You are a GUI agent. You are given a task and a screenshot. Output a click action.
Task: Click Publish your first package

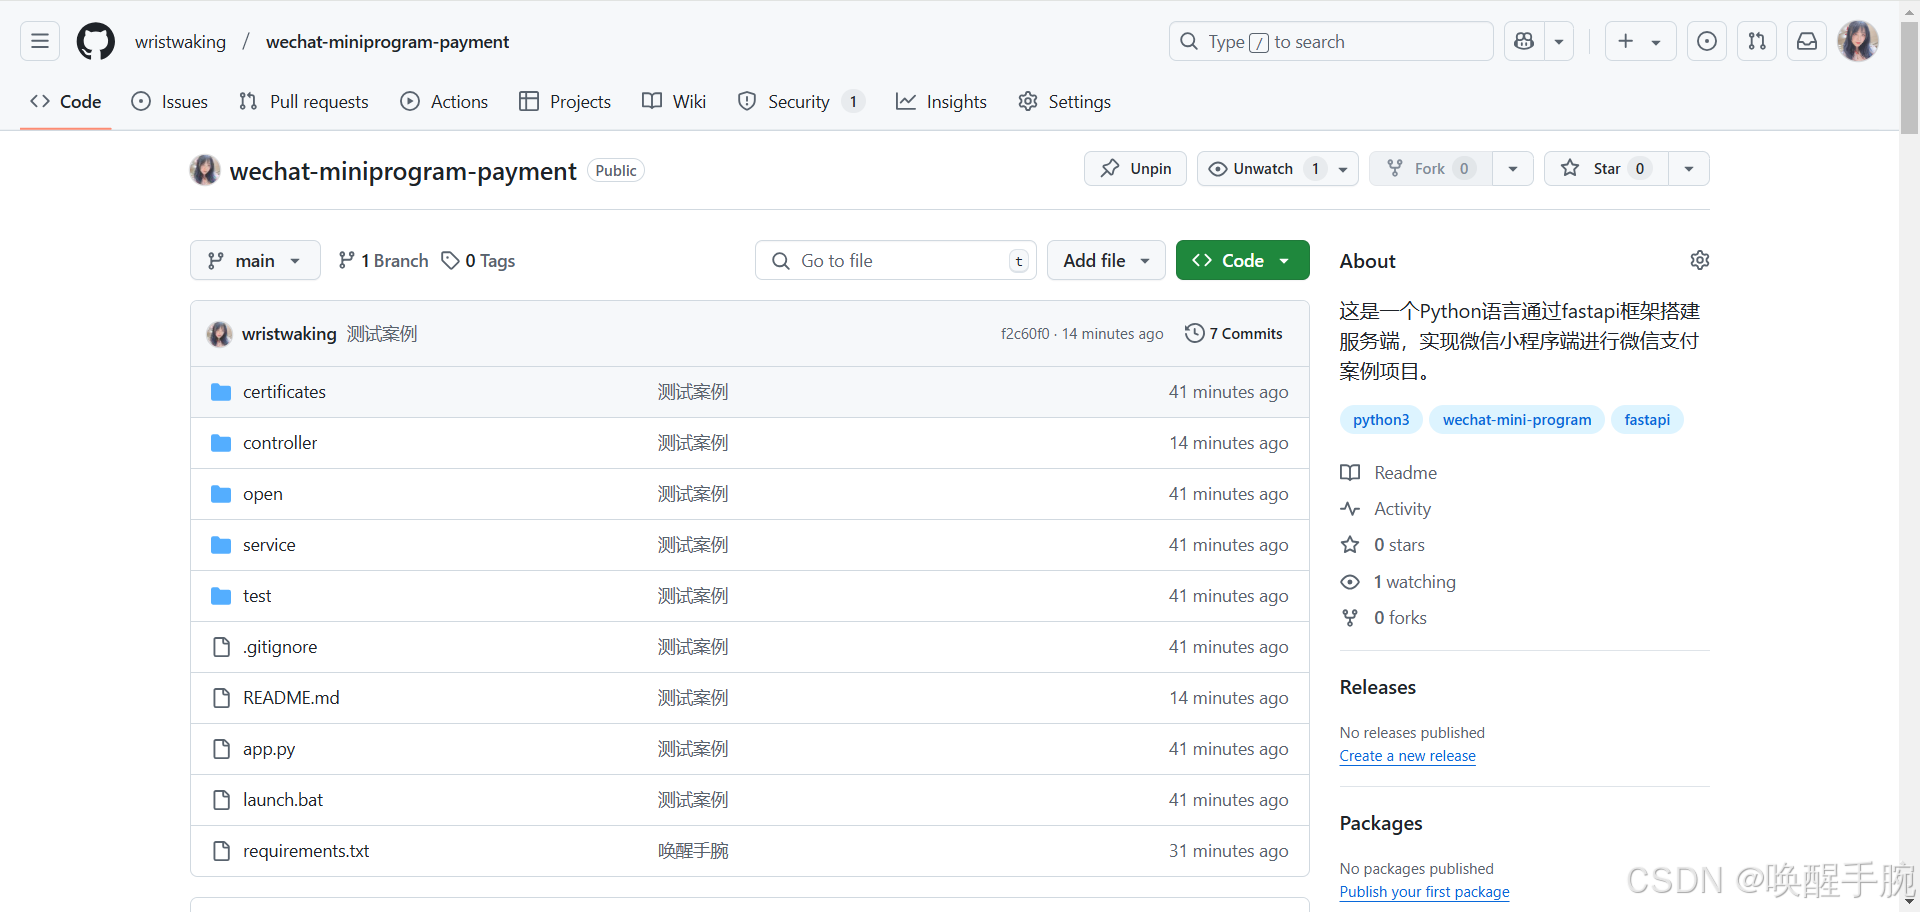(x=1424, y=892)
